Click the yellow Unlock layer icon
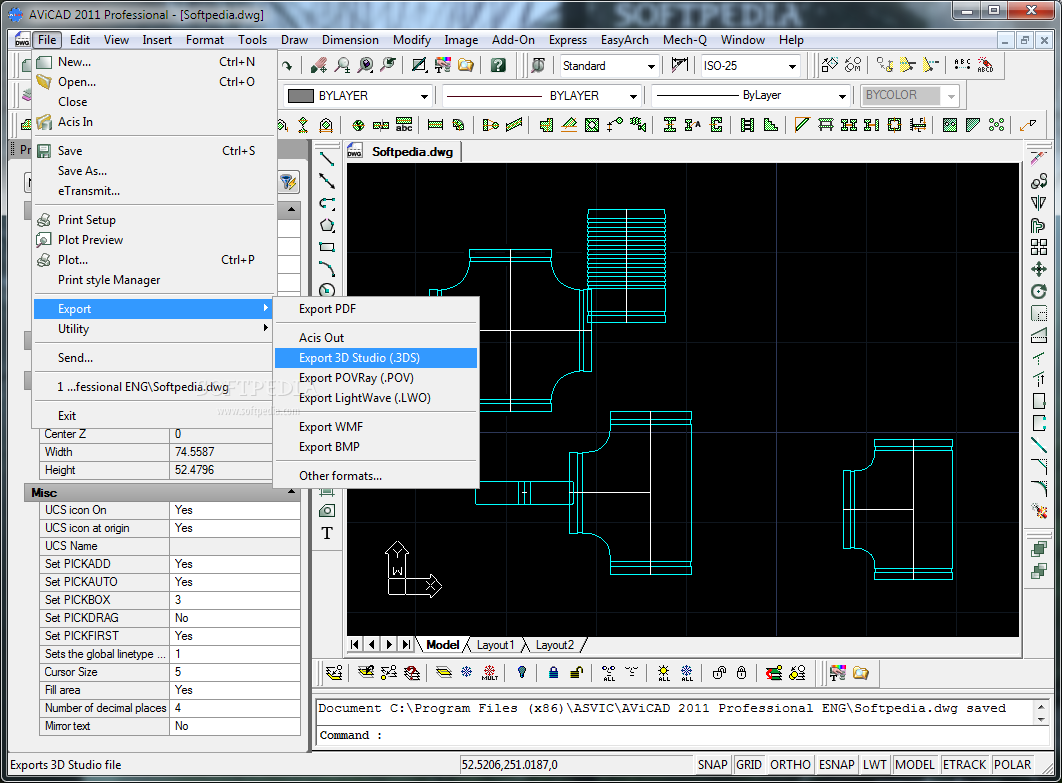This screenshot has height=783, width=1062. (576, 673)
